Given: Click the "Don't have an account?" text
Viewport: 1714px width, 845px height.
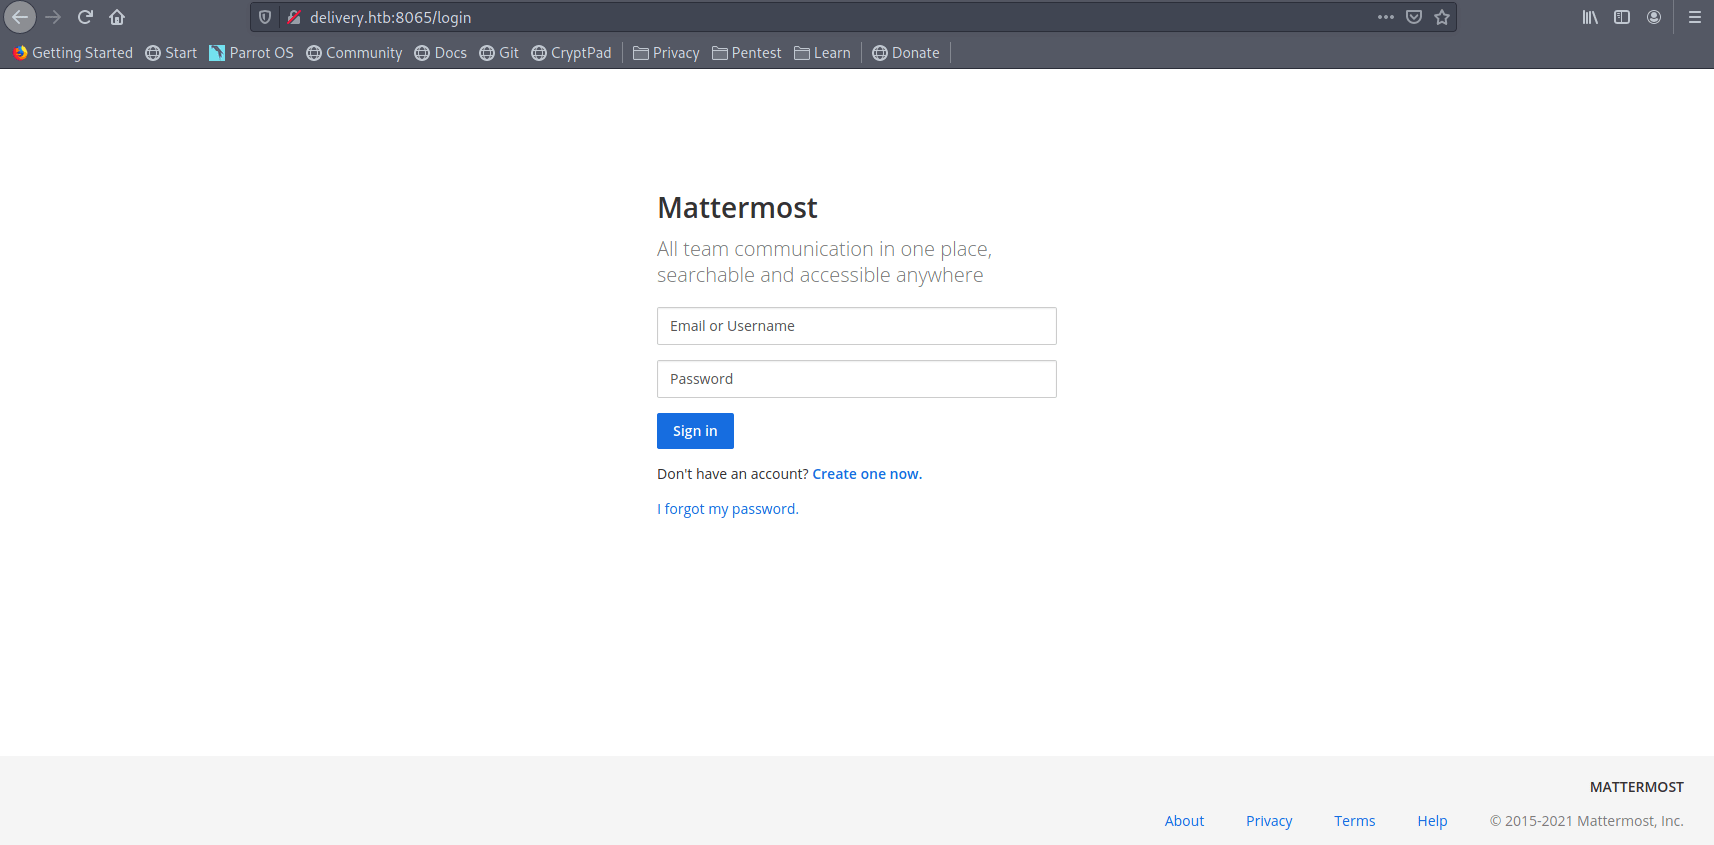Looking at the screenshot, I should (x=732, y=474).
